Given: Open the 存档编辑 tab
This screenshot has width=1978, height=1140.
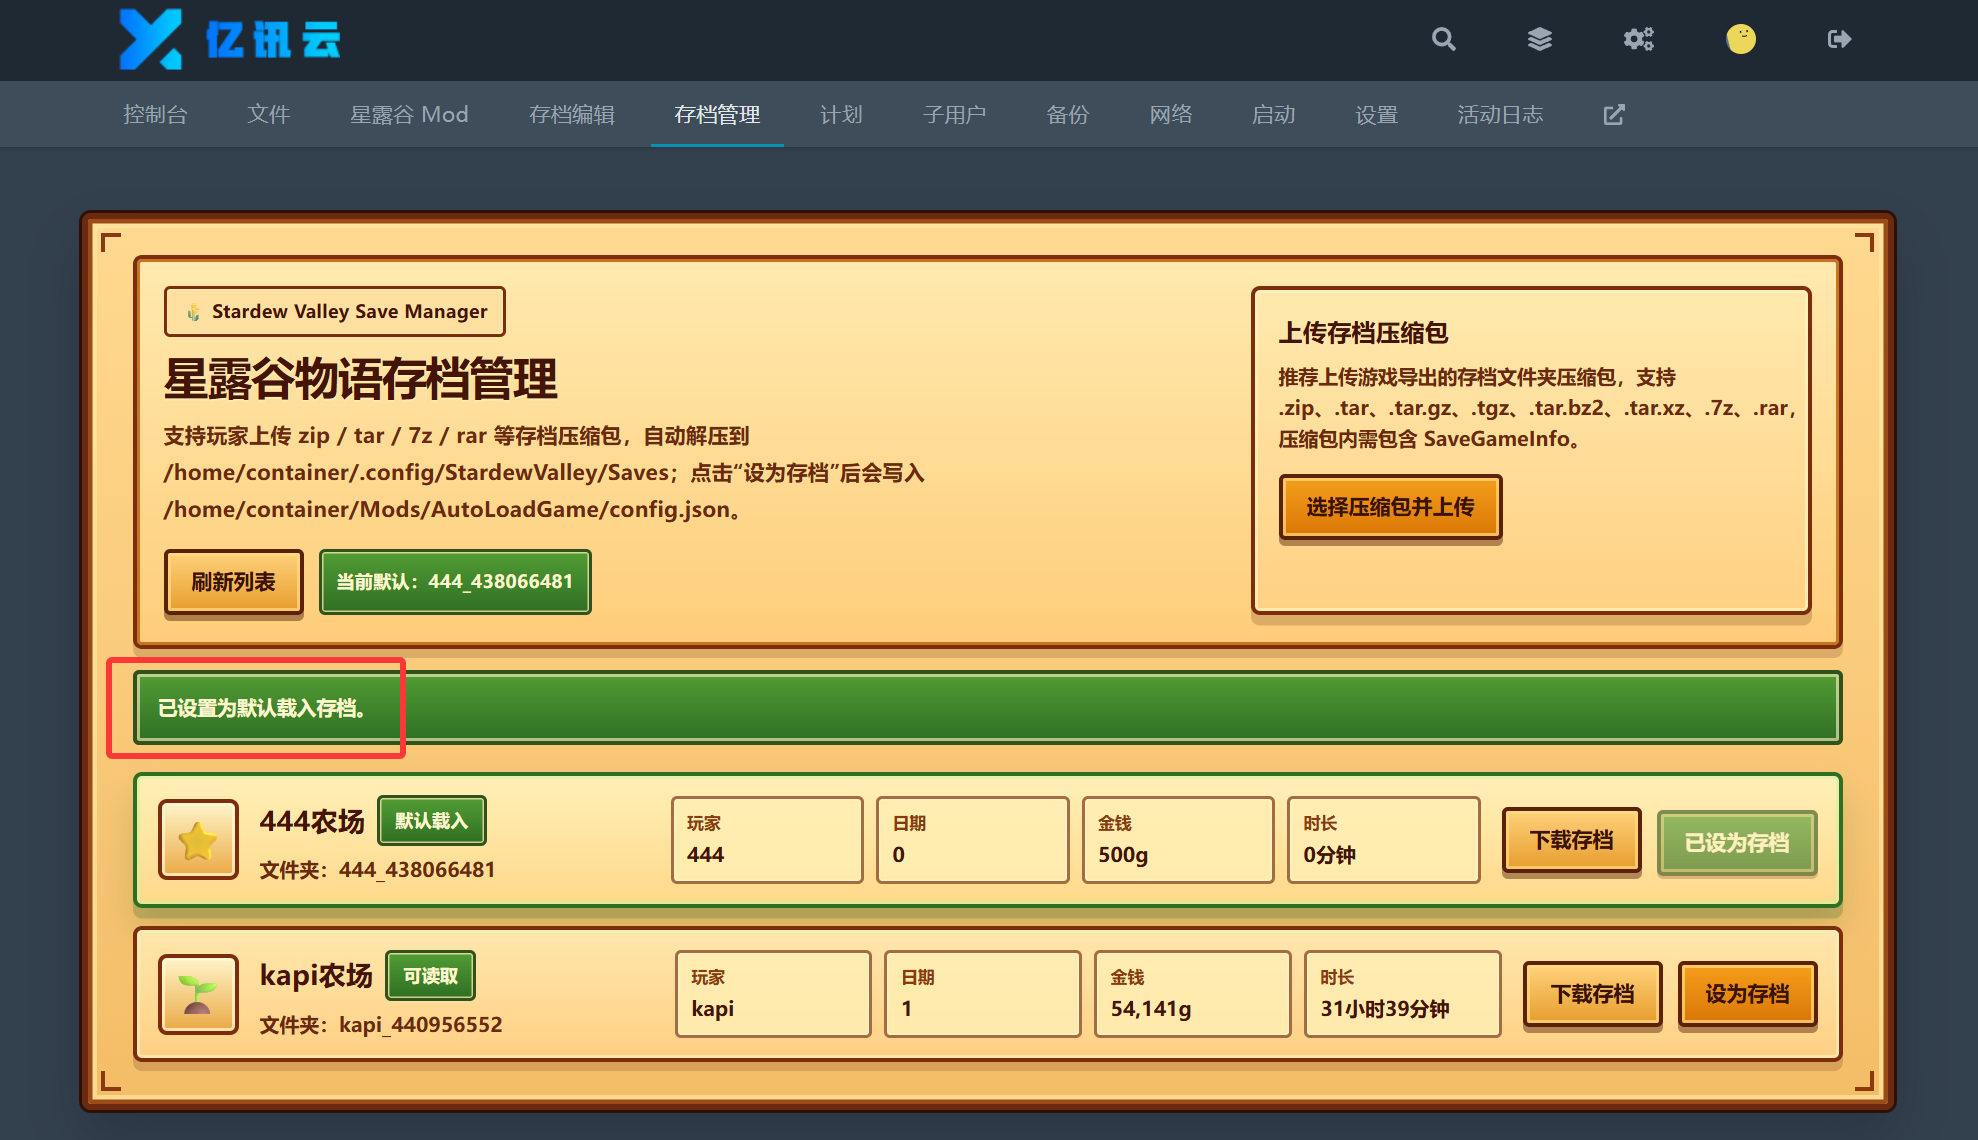Looking at the screenshot, I should click(572, 115).
